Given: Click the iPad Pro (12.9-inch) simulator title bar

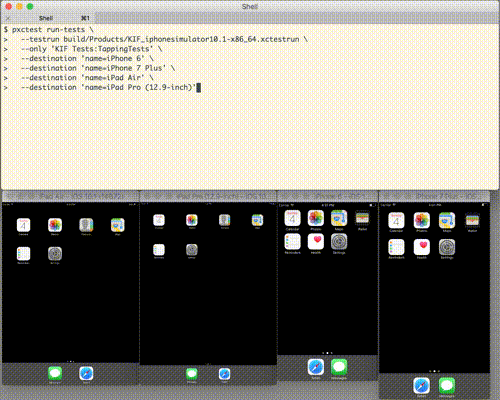Looking at the screenshot, I should click(x=208, y=196).
